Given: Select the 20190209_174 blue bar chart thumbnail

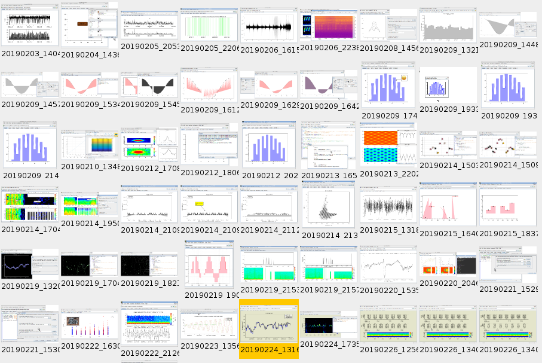Looking at the screenshot, I should point(389,85).
